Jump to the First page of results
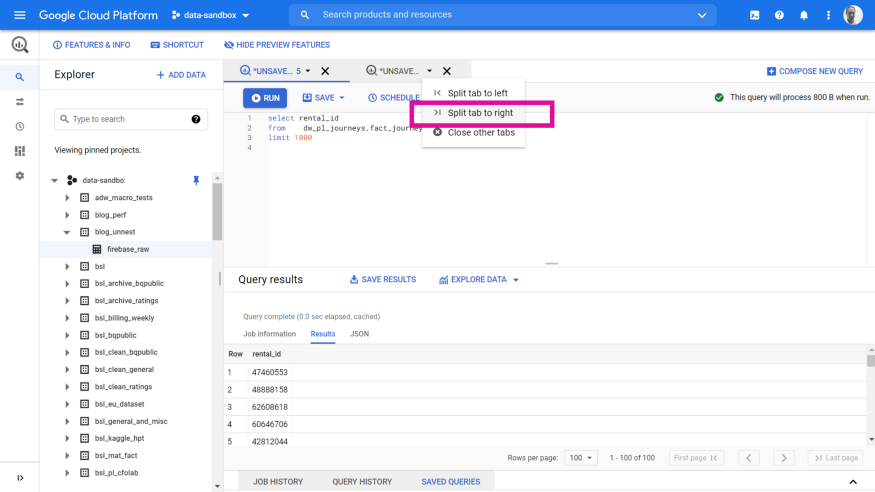This screenshot has width=875, height=492. (696, 458)
